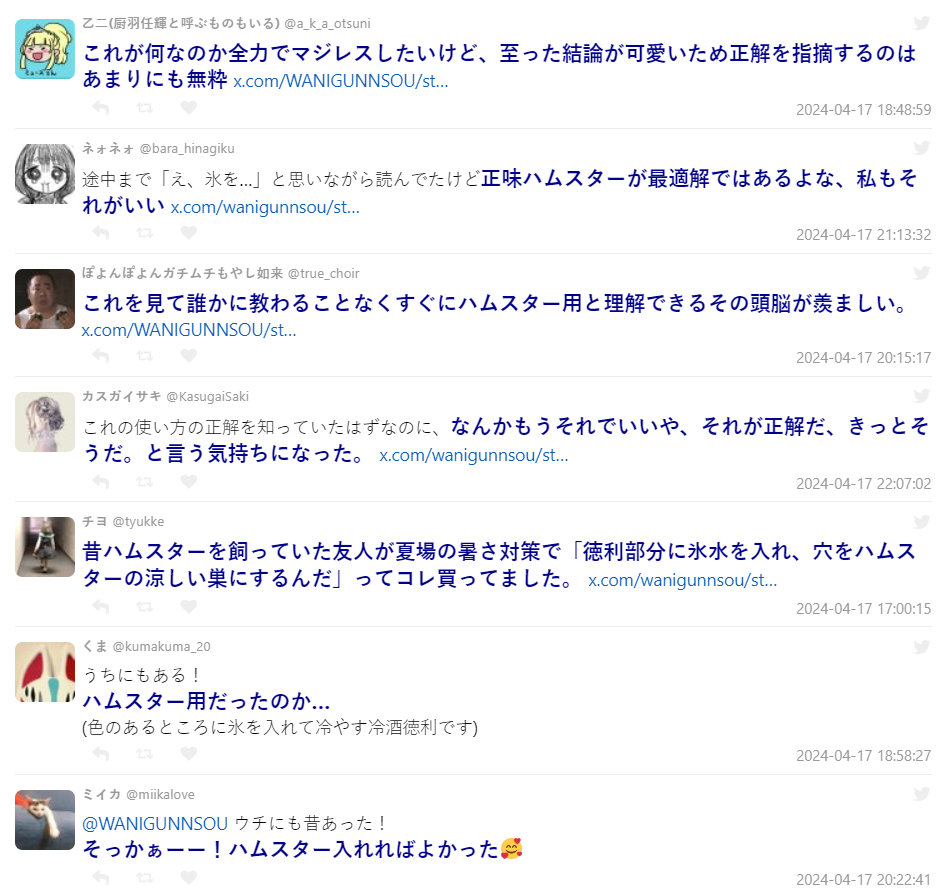Image resolution: width=939 pixels, height=892 pixels.
Task: Open the @kumakuma_20 username handle
Action: (x=162, y=647)
